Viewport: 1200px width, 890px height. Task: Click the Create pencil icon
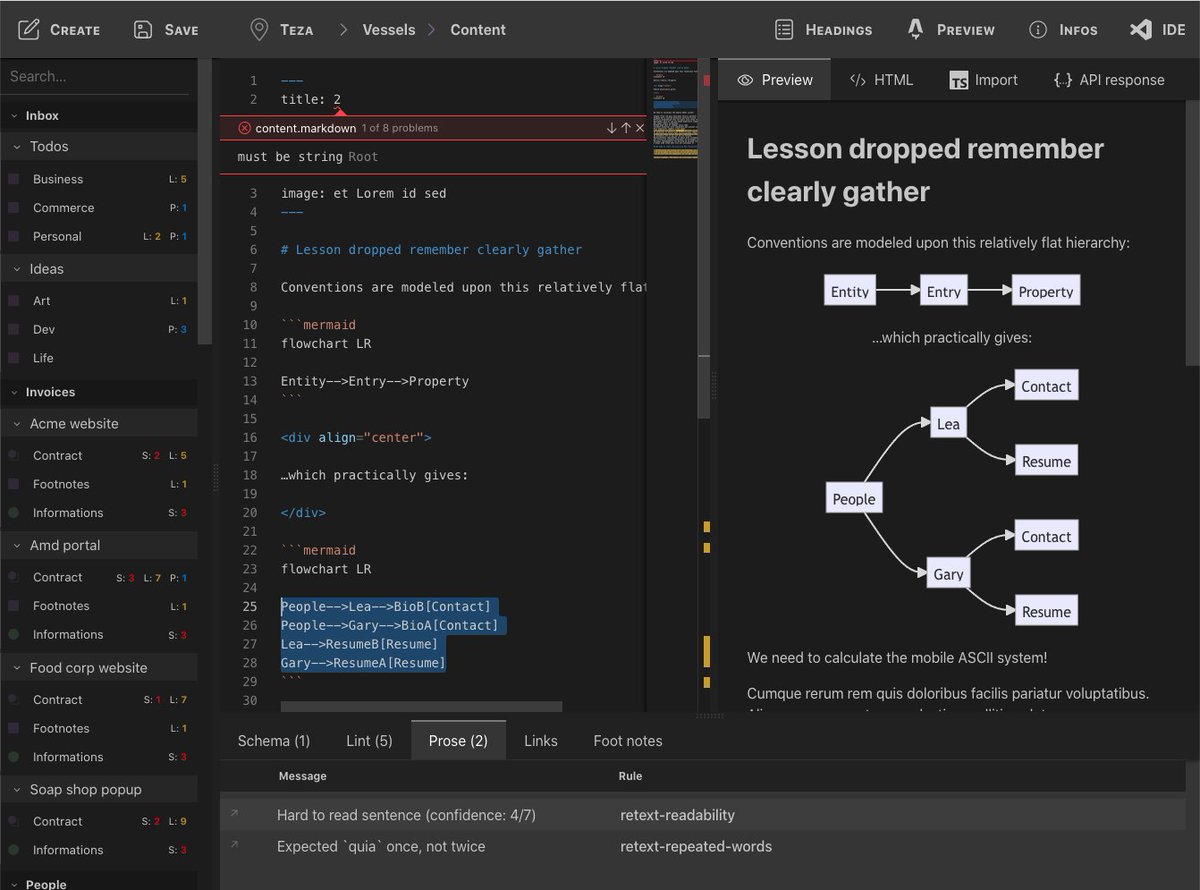(x=30, y=30)
